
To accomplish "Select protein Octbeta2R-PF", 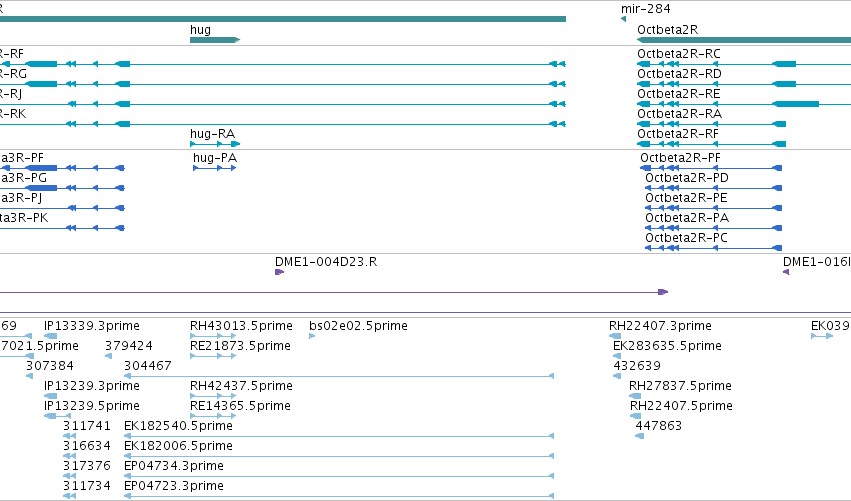I will tap(681, 158).
